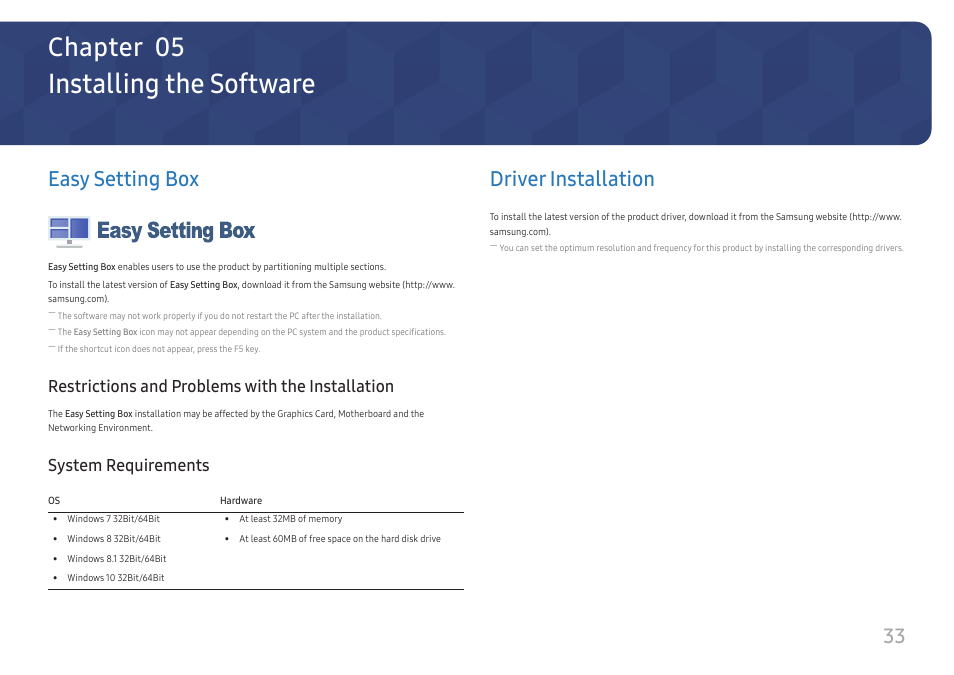Click note about restarting the PC after installation
This screenshot has height=675, width=954.
[219, 316]
